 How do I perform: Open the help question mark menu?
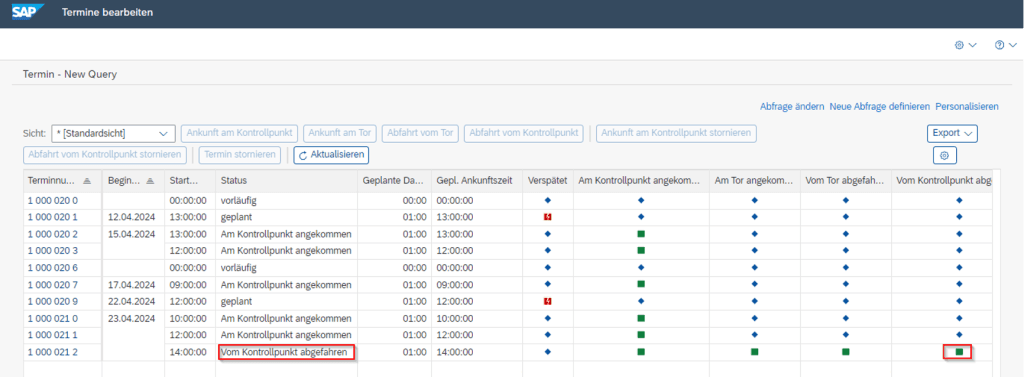1006,45
